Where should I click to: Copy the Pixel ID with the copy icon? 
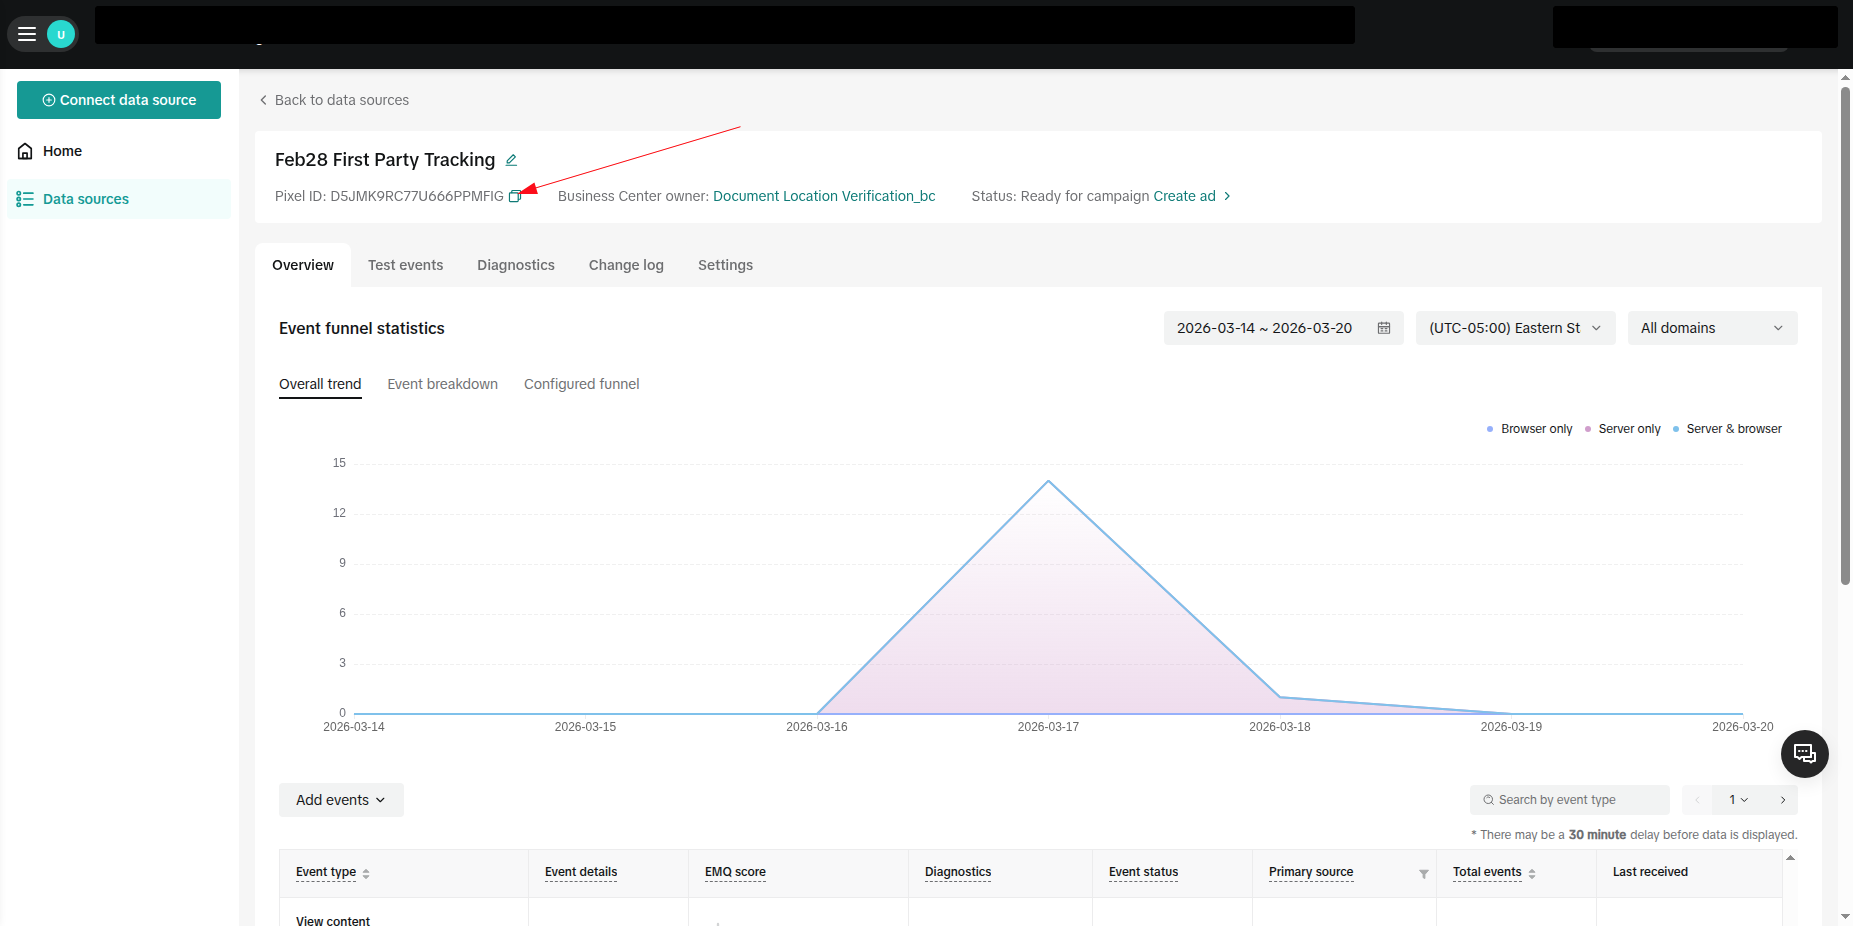(515, 197)
